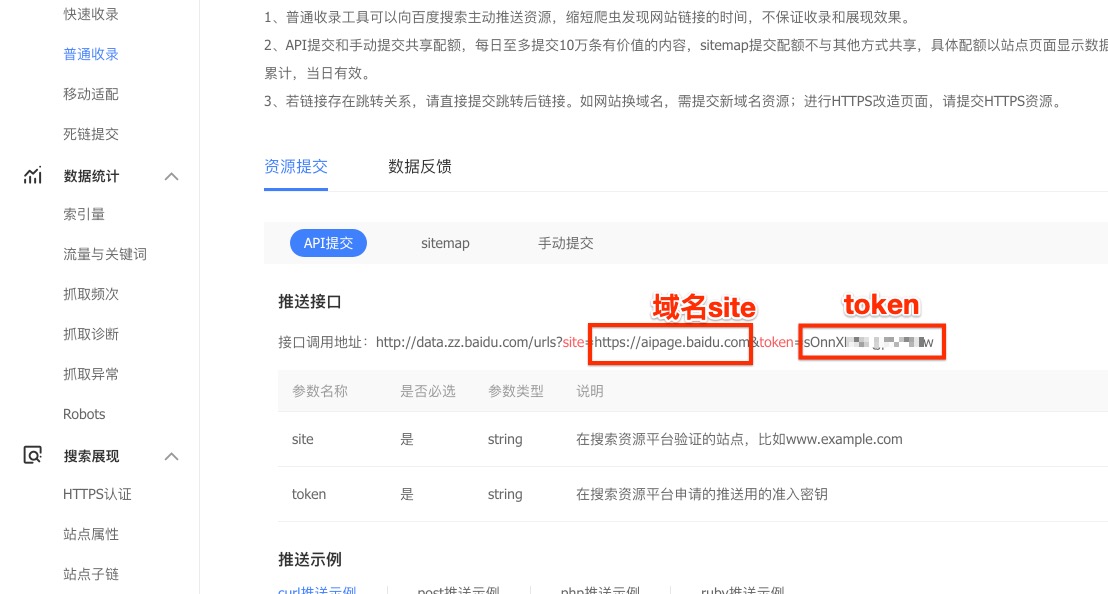
Task: Select 抓取频次 in the sidebar
Action: pos(91,294)
